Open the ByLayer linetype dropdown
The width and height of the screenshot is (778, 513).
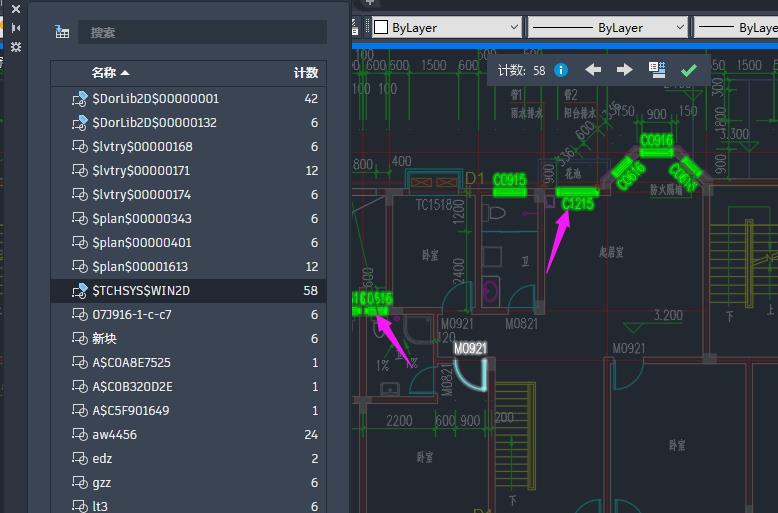point(608,27)
